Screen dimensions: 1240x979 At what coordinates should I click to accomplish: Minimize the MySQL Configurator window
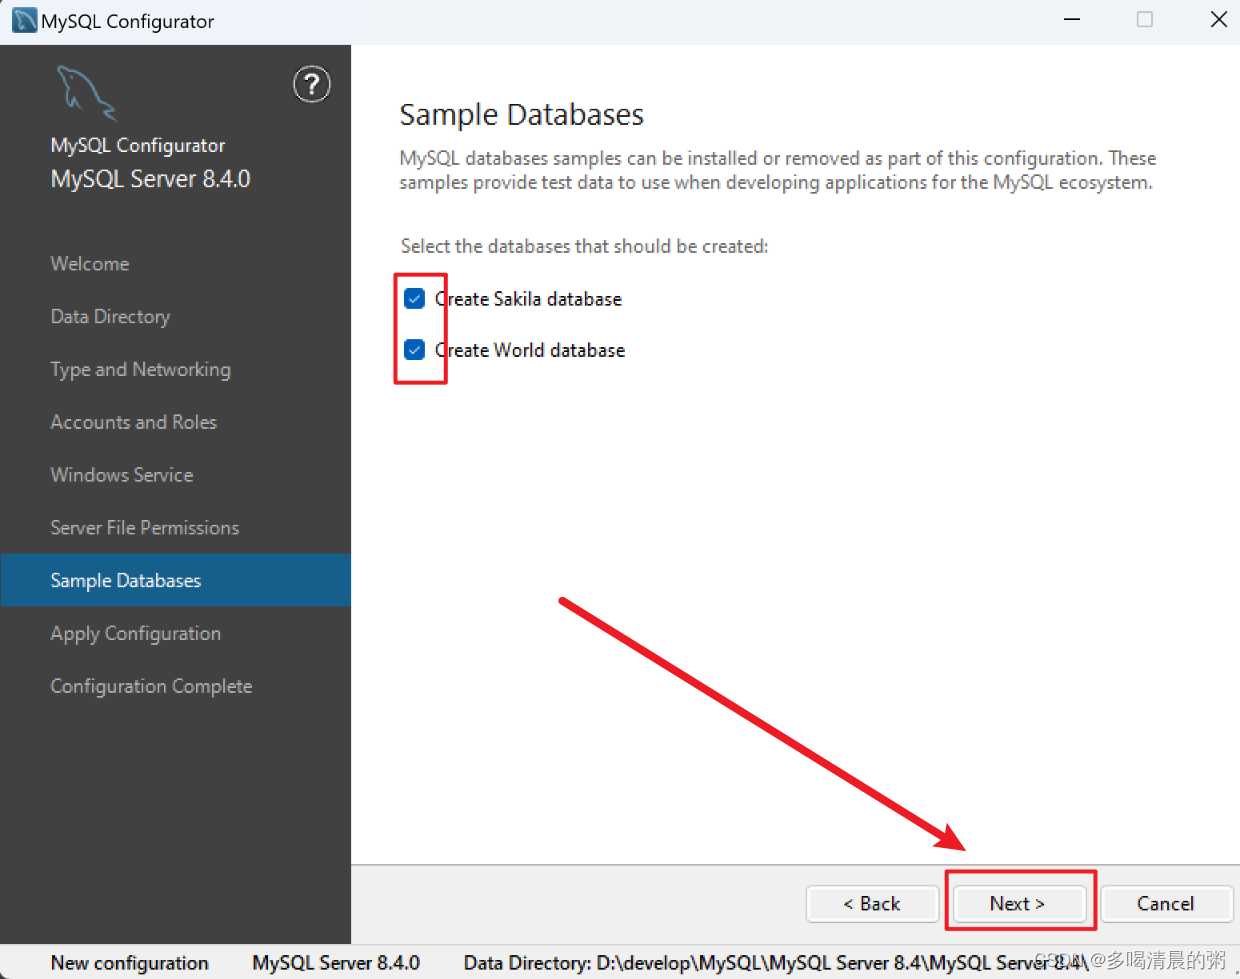[x=1072, y=20]
